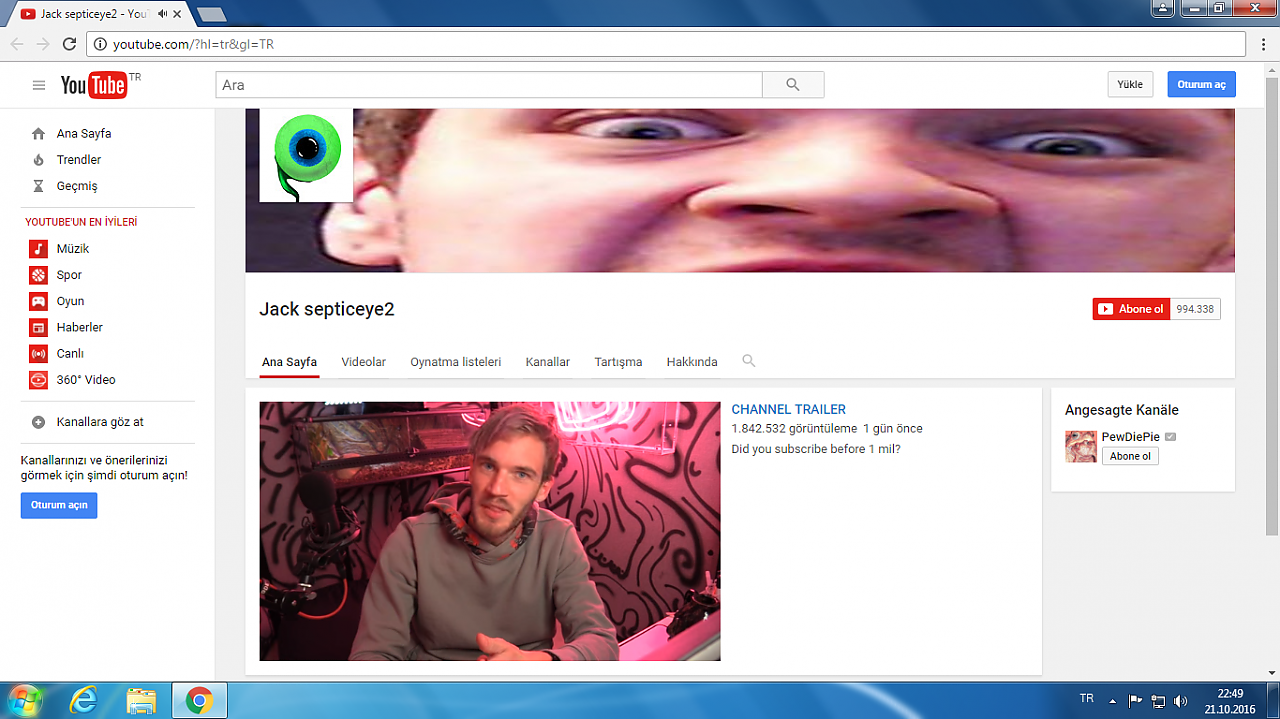This screenshot has height=719, width=1280.
Task: Open the Oyun category icon
Action: click(x=38, y=301)
